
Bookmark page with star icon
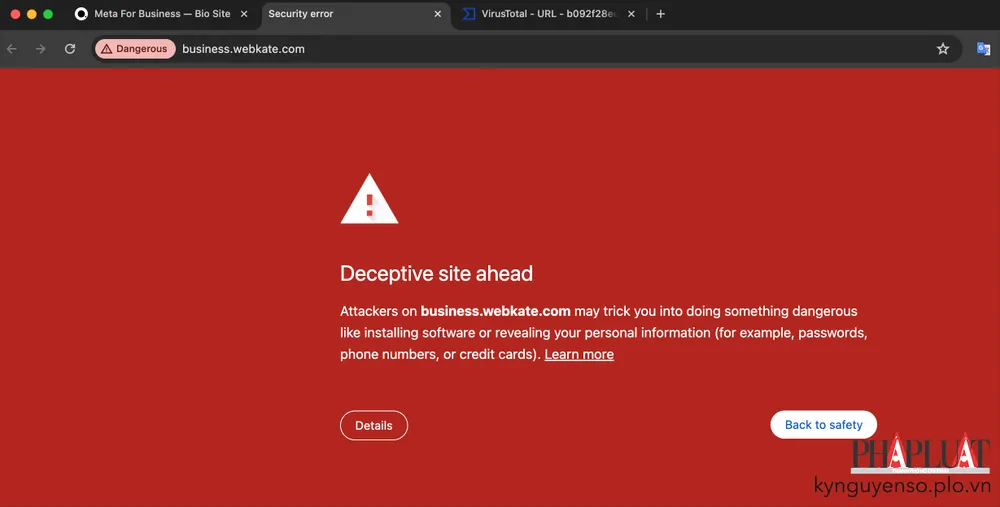[x=943, y=49]
